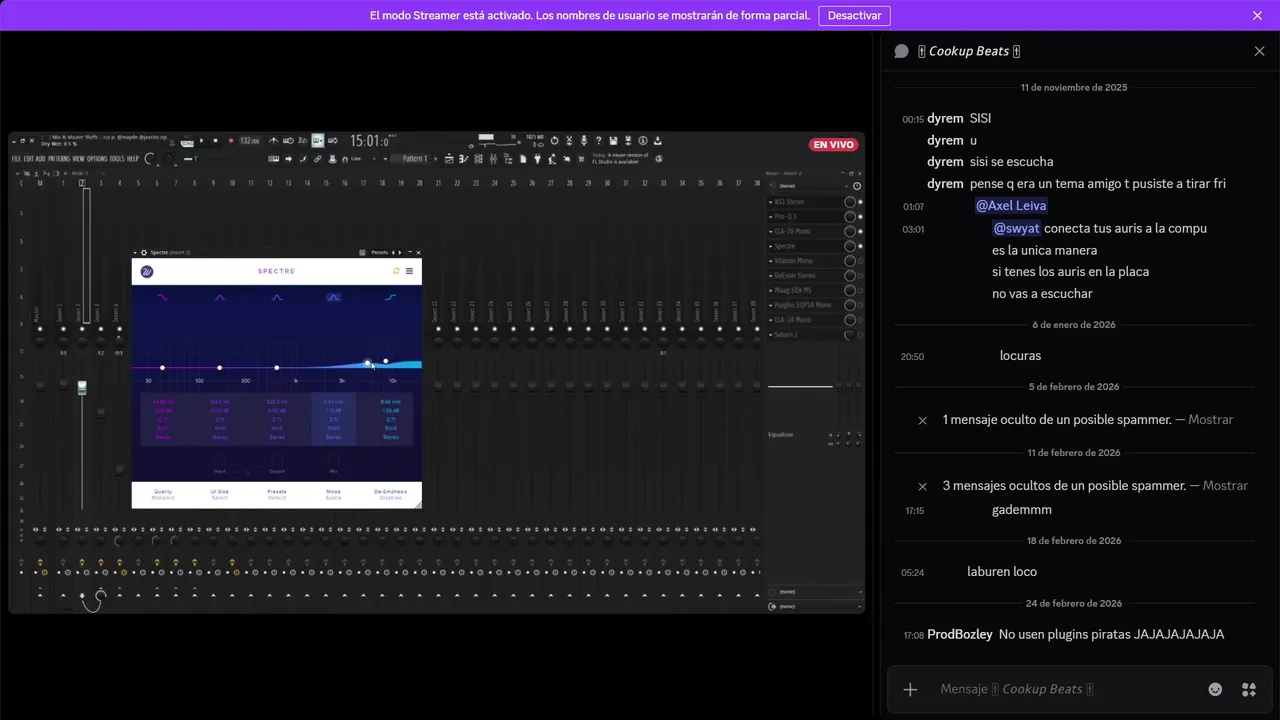Click the stamp tool icon in toolbar
The width and height of the screenshot is (1280, 720).
(332, 159)
